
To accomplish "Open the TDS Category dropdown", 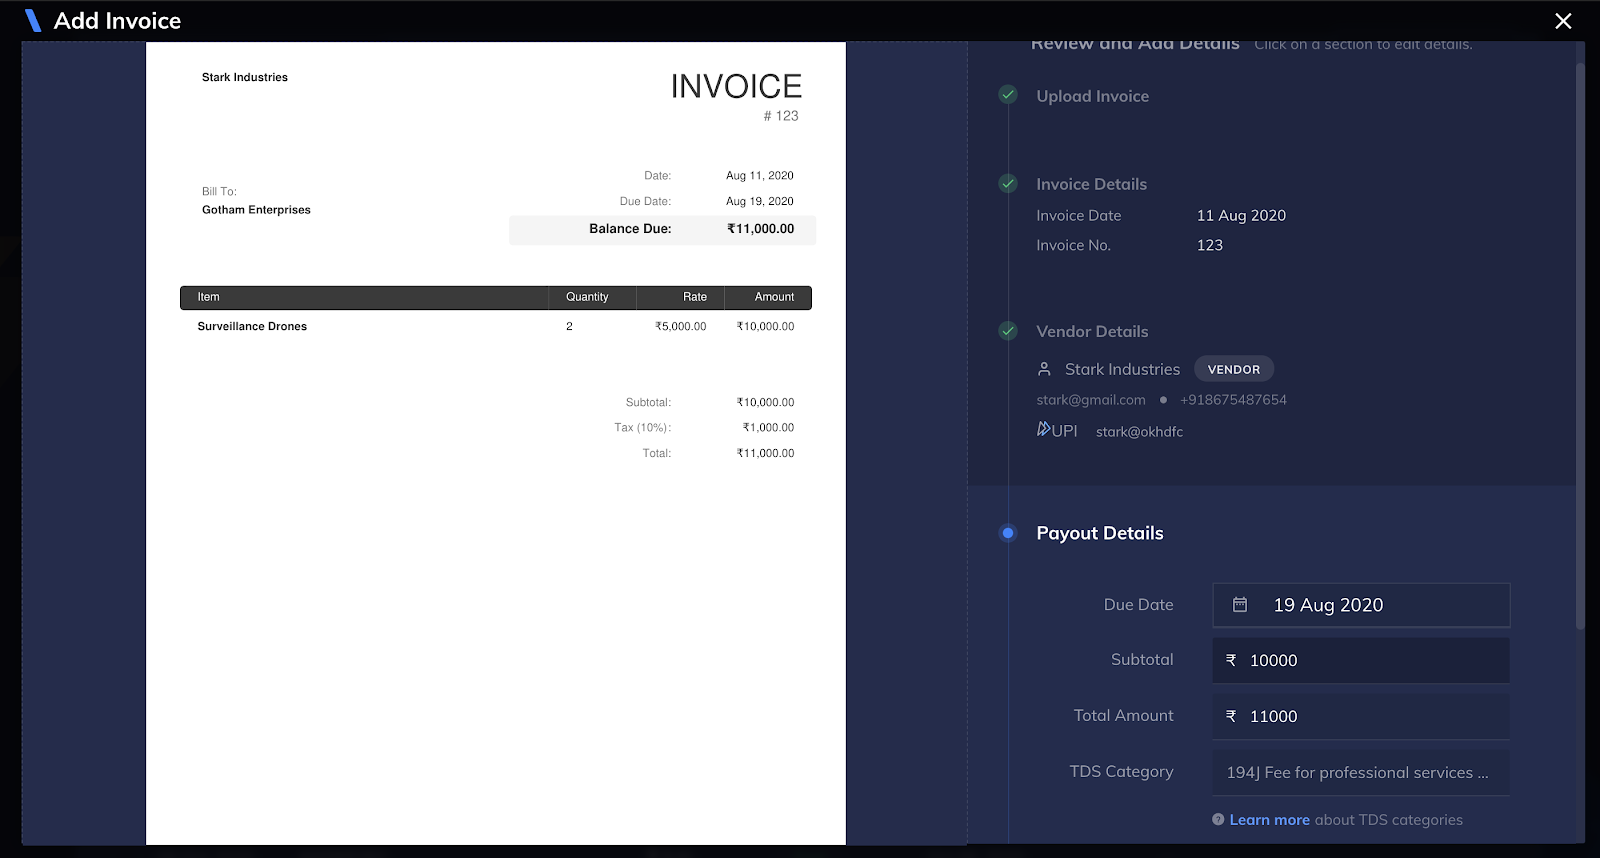I will [x=1361, y=772].
